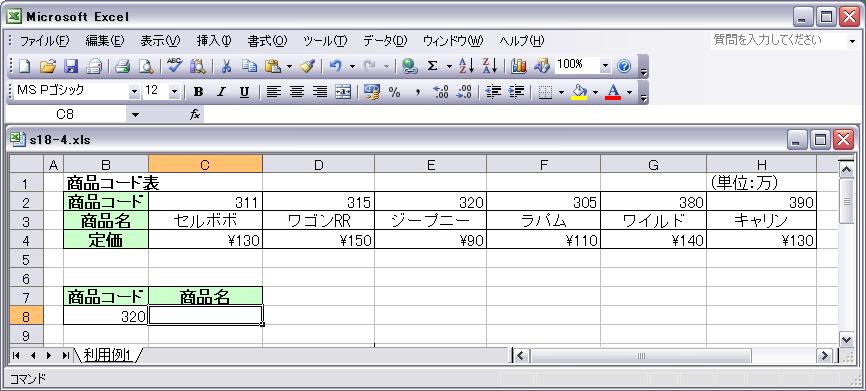Open the ファイル(F) menu
The image size is (866, 391).
45,41
